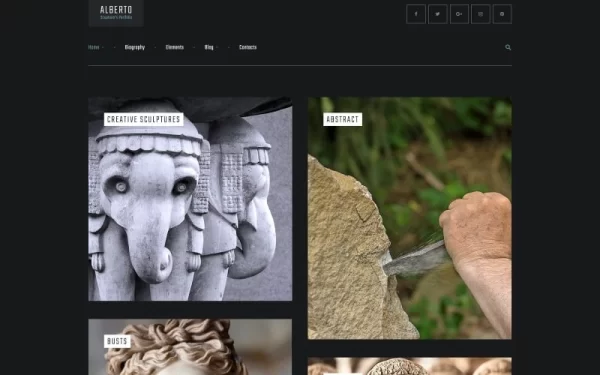
Task: Go to the Home menu item
Action: [x=93, y=47]
